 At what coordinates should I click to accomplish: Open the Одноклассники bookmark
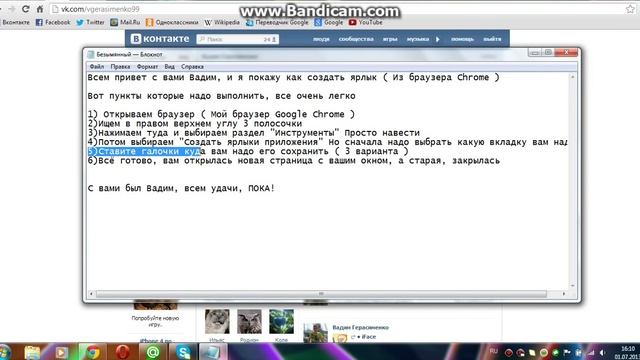point(172,22)
